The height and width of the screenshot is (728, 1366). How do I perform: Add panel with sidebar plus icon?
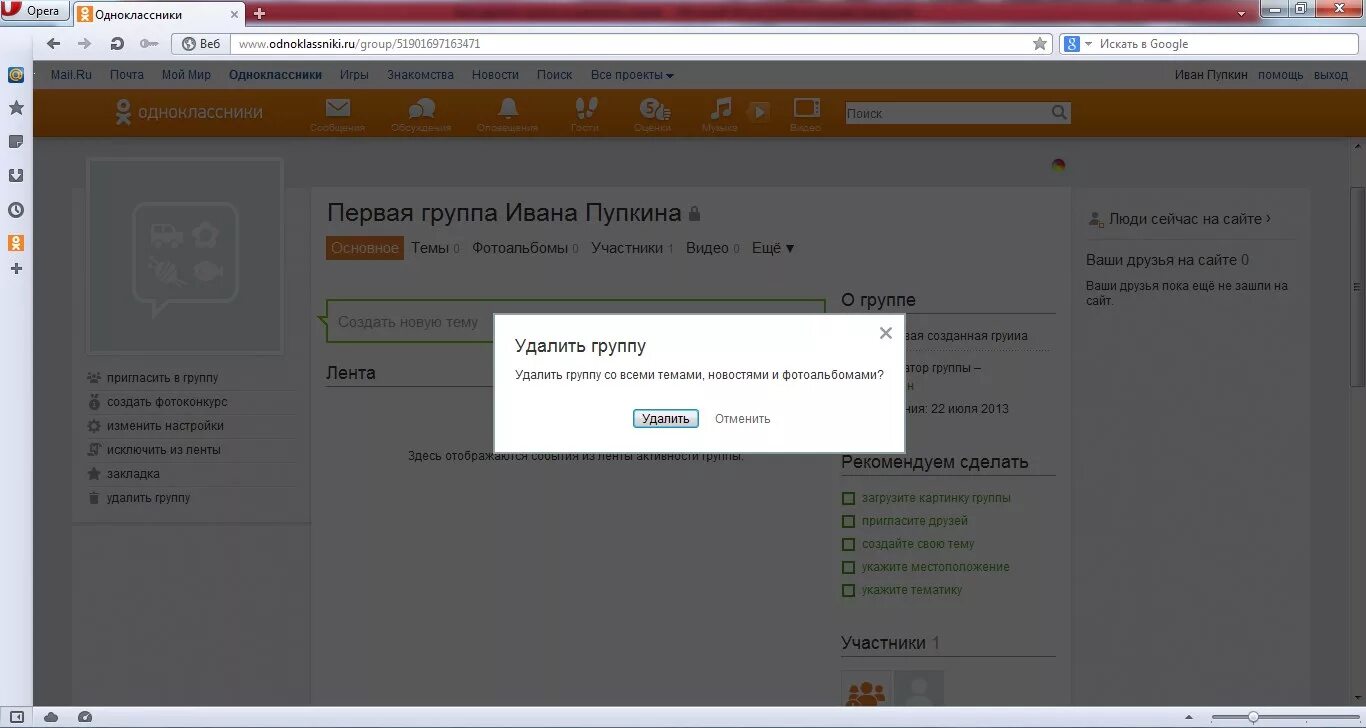point(16,269)
